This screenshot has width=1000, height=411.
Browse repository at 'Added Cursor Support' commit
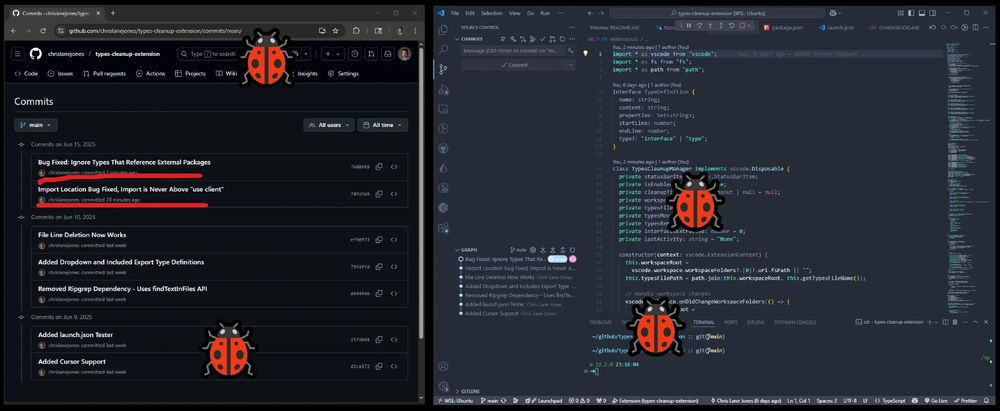pyautogui.click(x=394, y=366)
